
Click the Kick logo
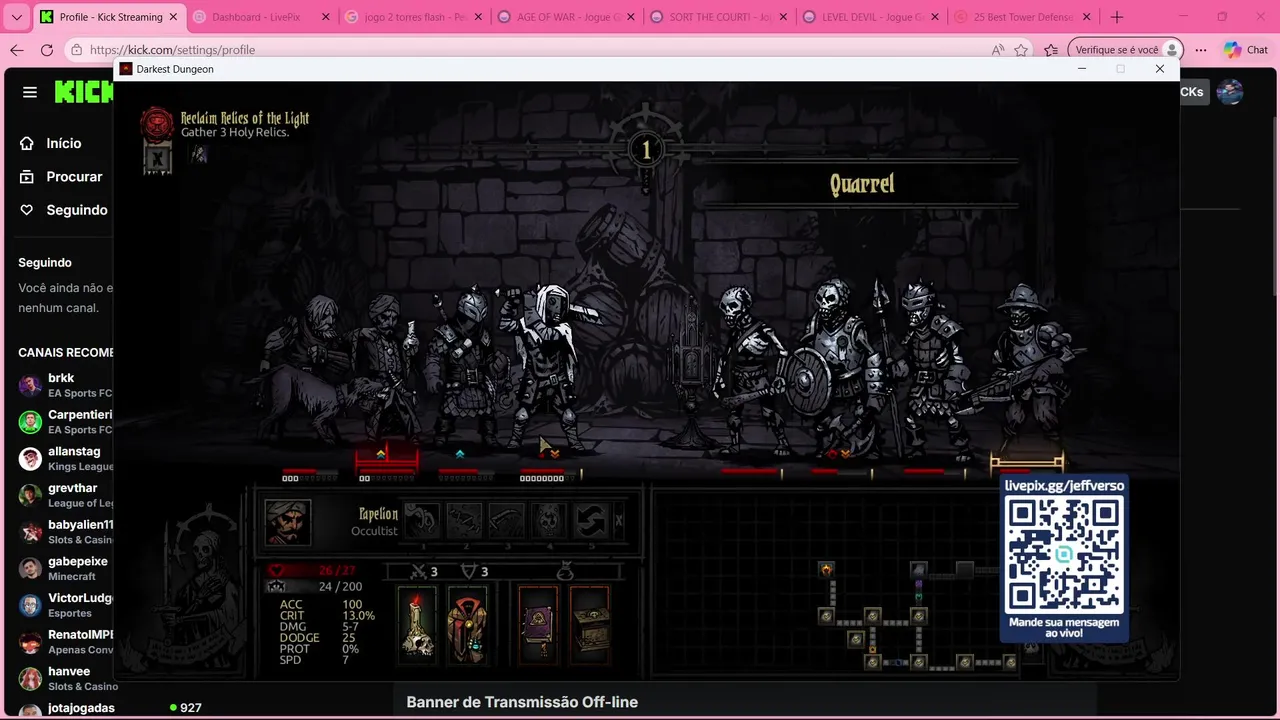coord(84,92)
